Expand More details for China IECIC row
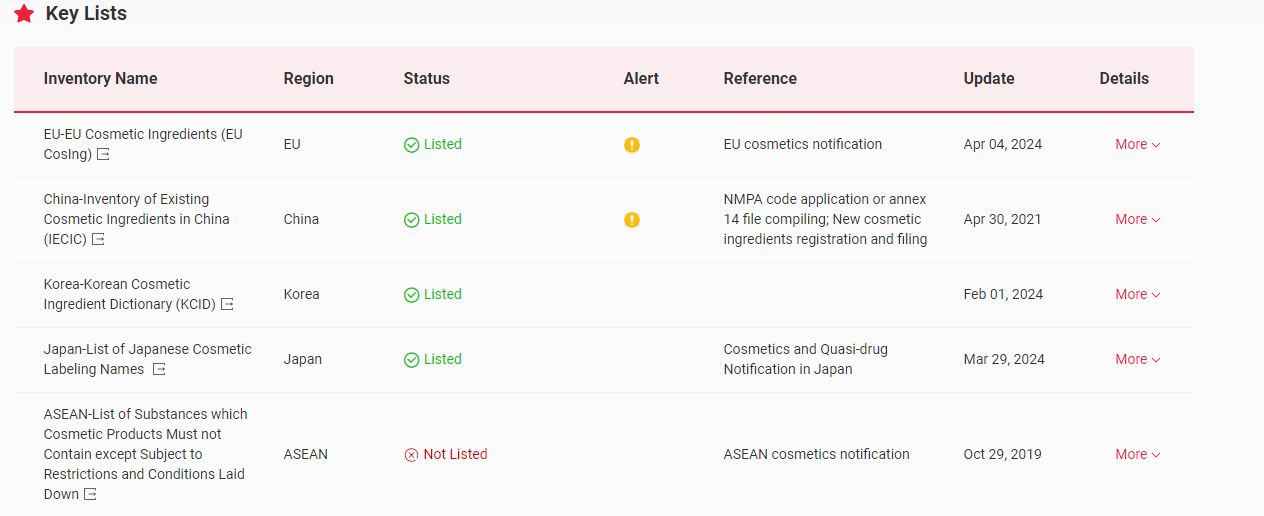The height and width of the screenshot is (516, 1264). click(1137, 219)
